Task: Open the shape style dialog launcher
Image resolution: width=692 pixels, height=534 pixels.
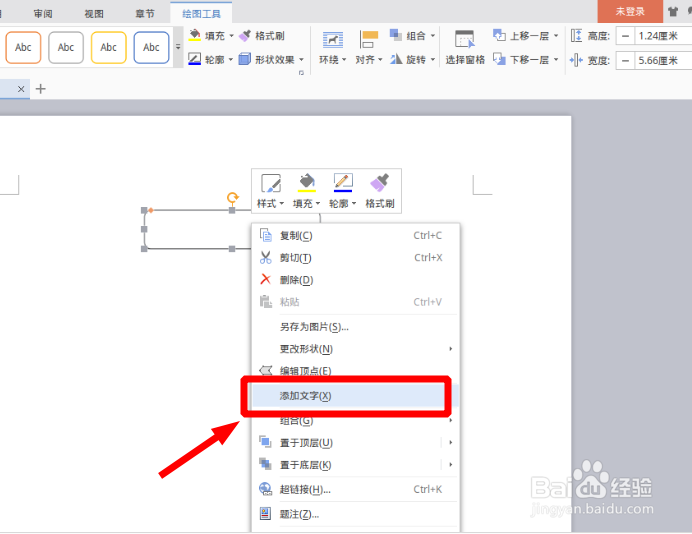Action: coord(301,73)
